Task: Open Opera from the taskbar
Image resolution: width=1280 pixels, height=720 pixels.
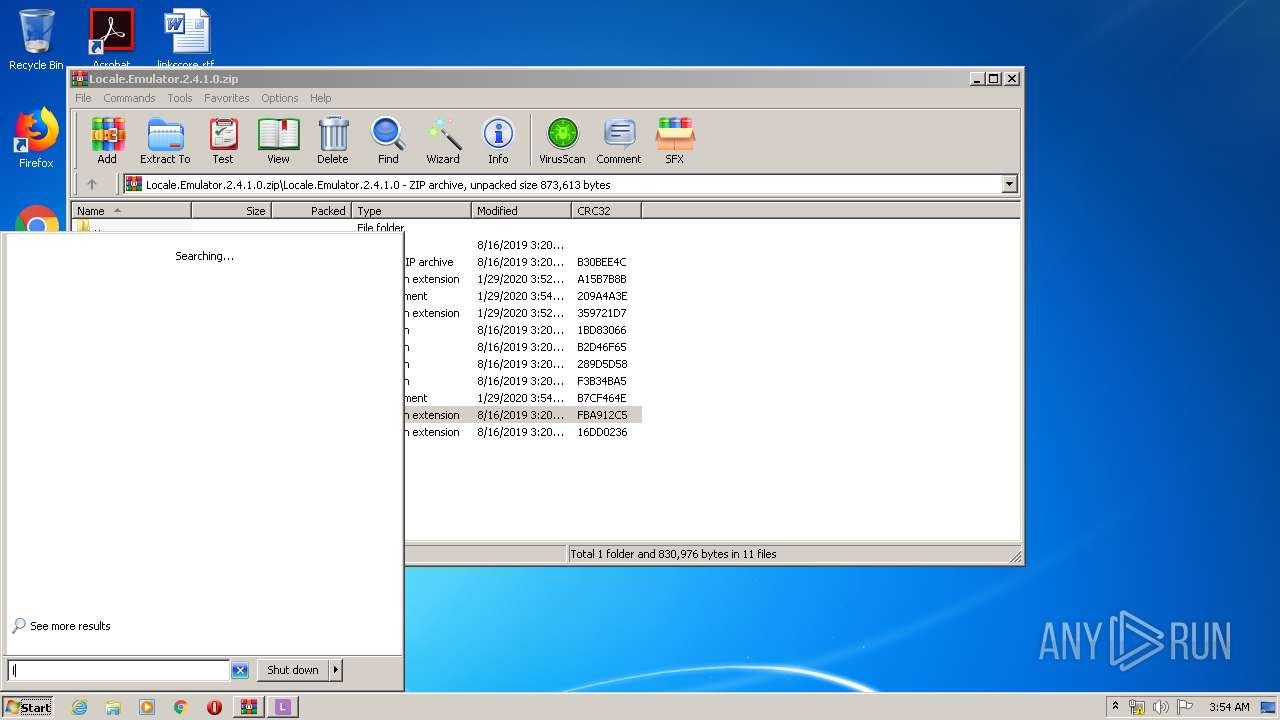Action: [x=214, y=707]
